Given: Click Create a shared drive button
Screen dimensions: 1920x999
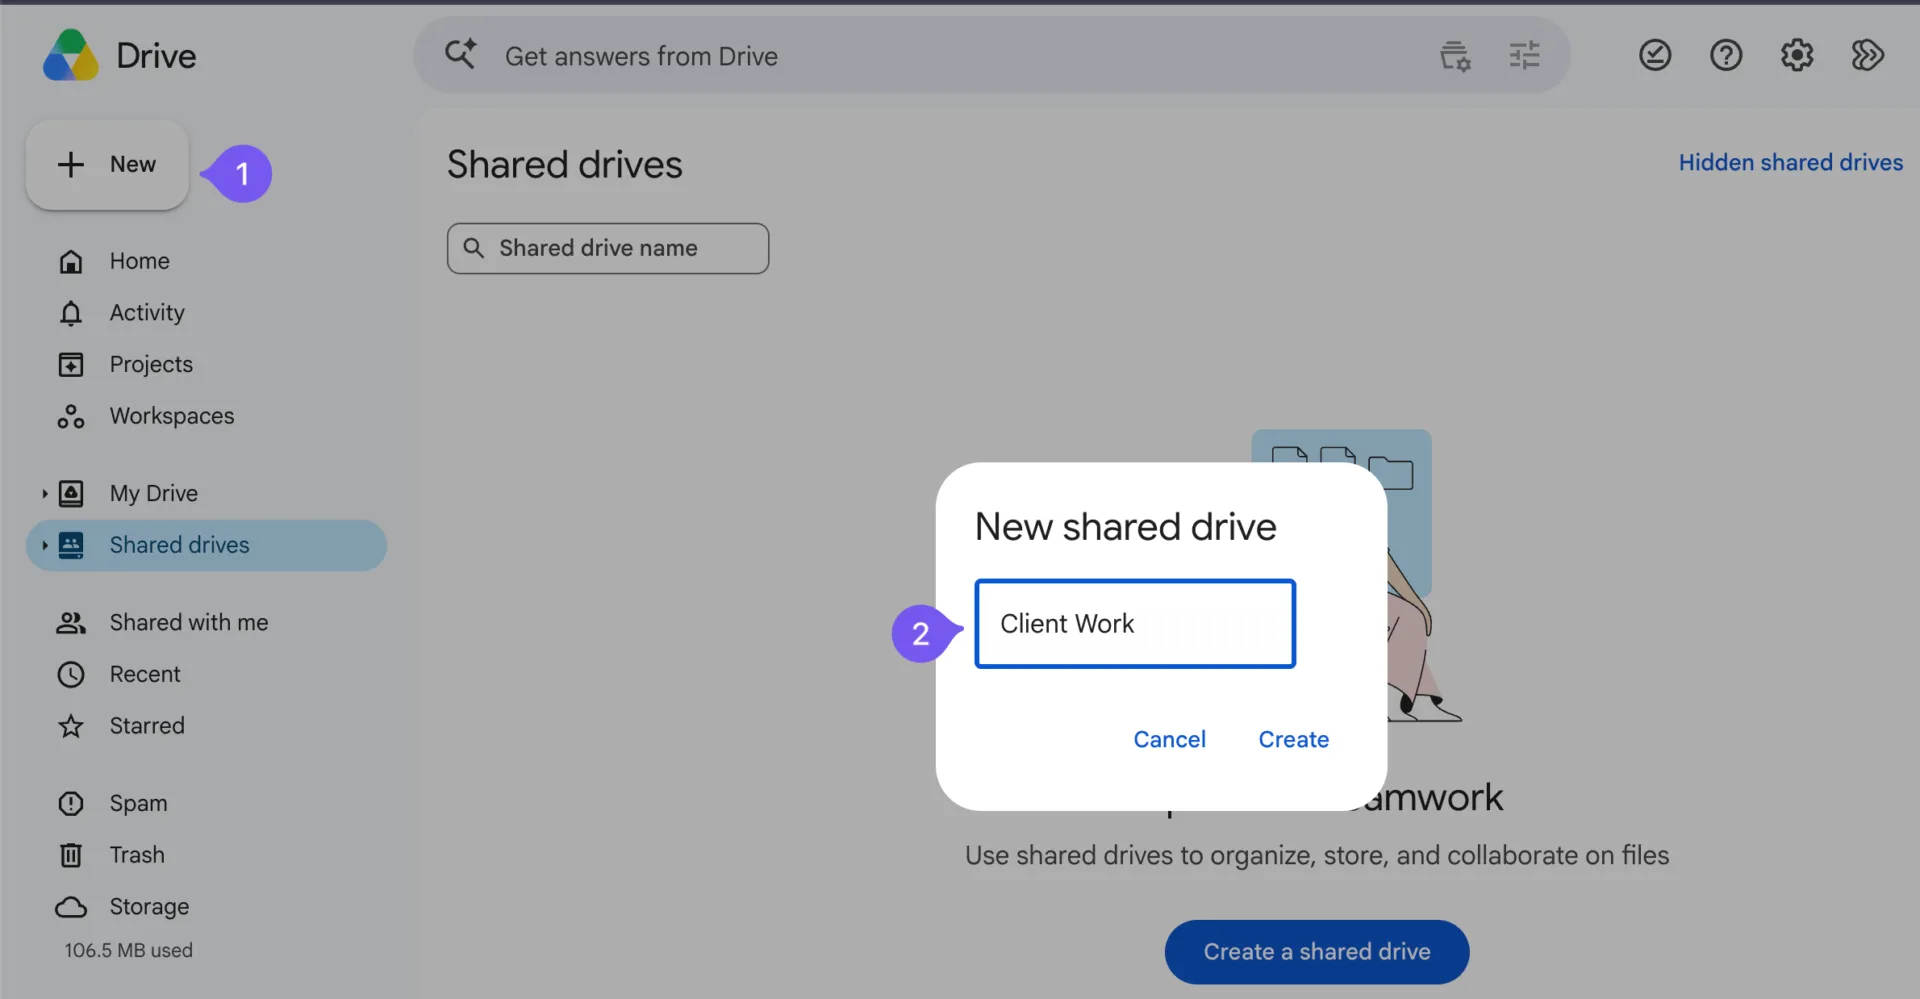Looking at the screenshot, I should tap(1316, 952).
